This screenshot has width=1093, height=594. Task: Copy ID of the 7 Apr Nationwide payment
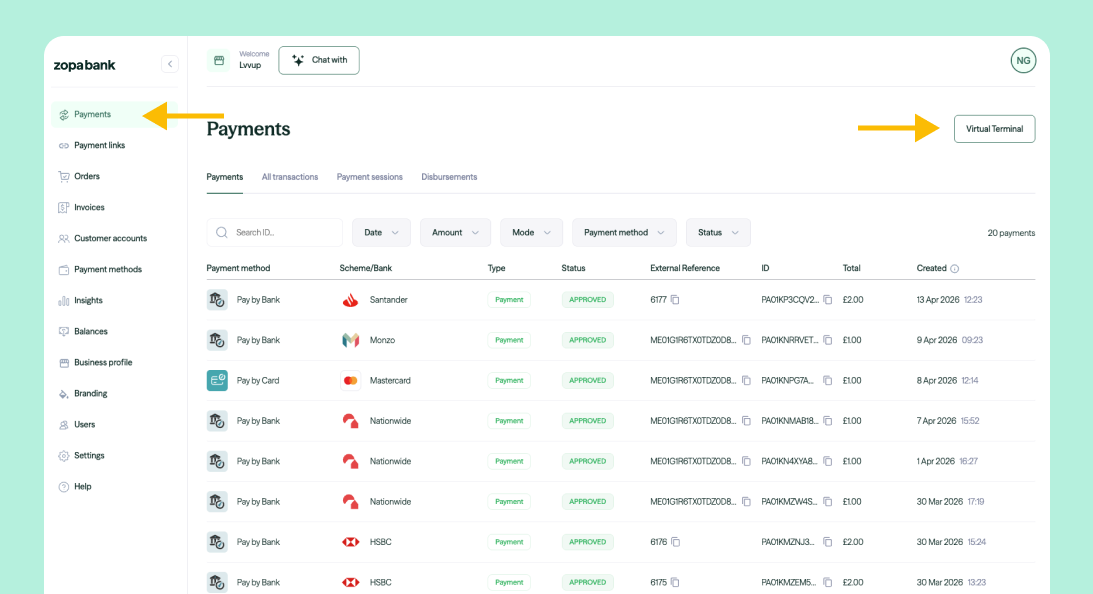(827, 421)
